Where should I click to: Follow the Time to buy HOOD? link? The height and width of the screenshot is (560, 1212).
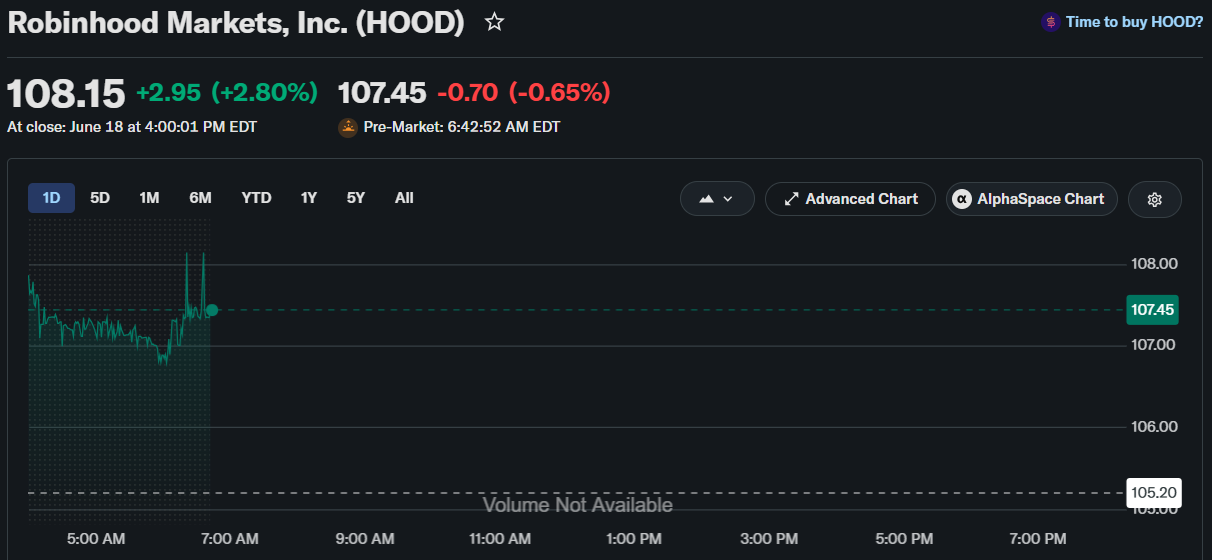(x=1134, y=21)
